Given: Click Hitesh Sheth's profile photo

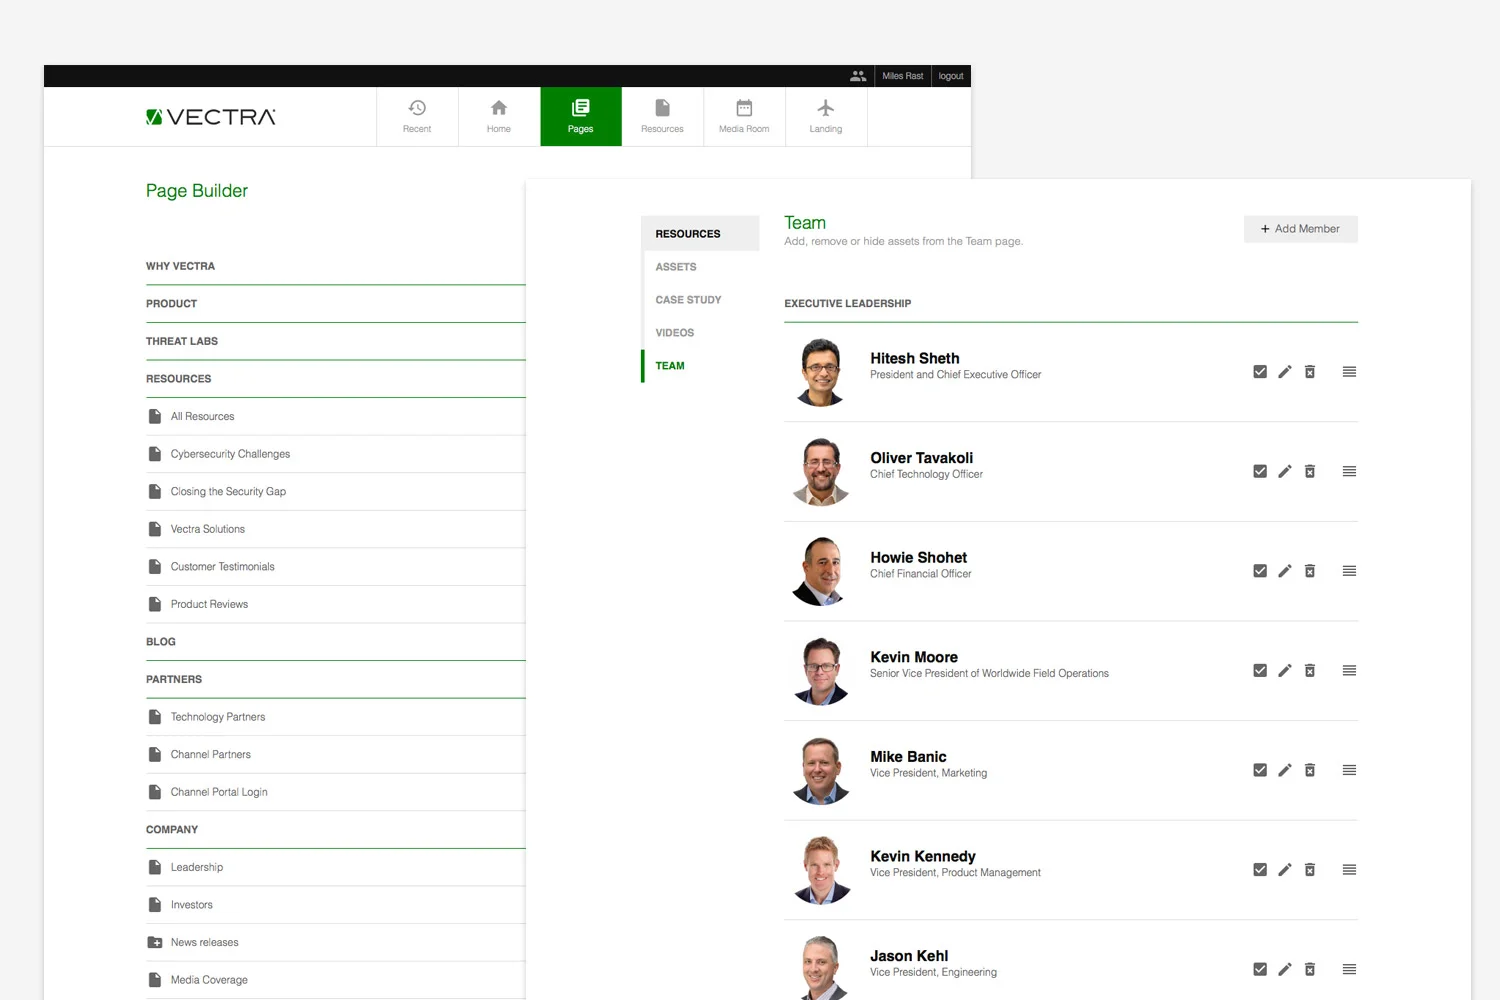Looking at the screenshot, I should coord(821,372).
